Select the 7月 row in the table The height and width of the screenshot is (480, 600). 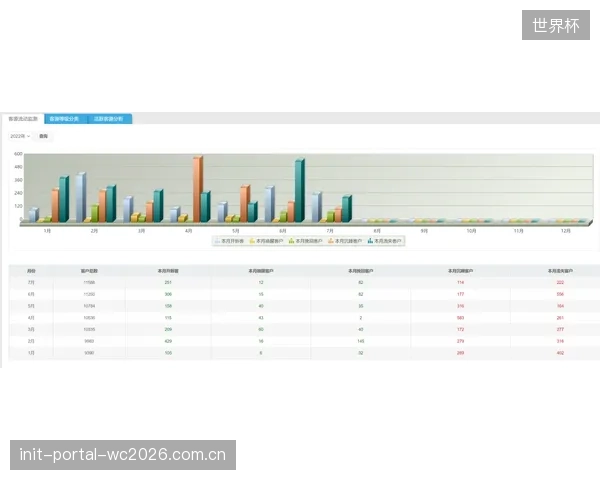click(305, 282)
